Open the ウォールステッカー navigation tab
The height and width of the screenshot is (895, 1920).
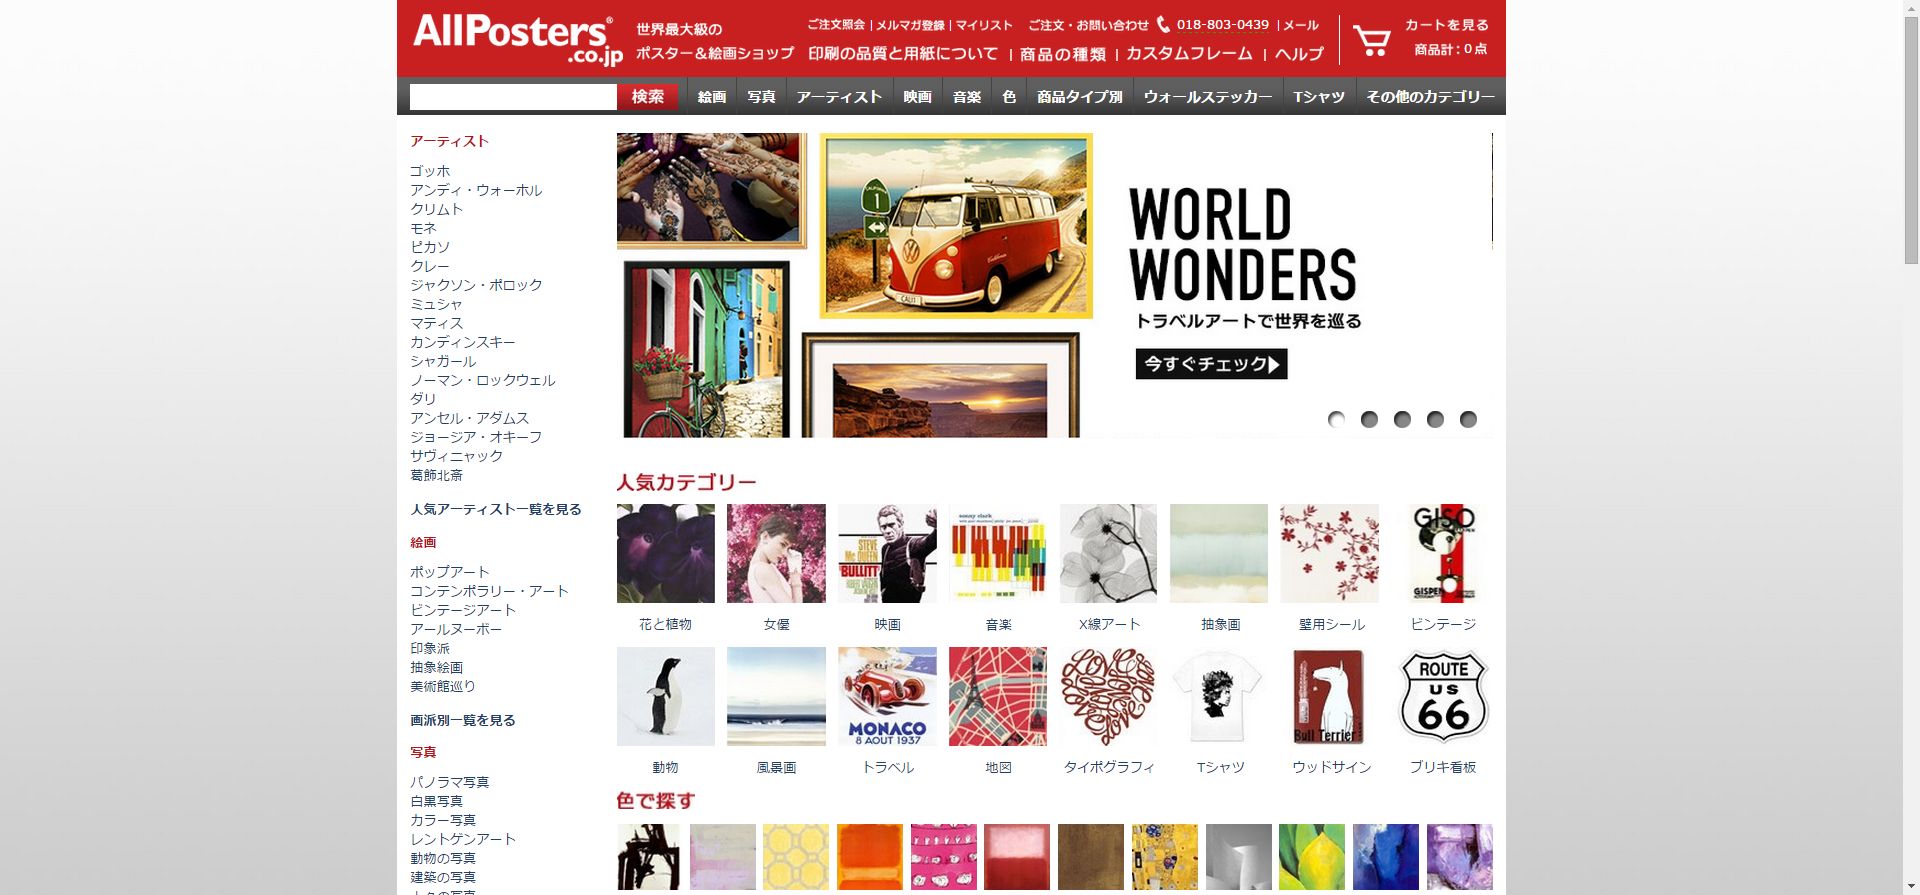pos(1208,97)
